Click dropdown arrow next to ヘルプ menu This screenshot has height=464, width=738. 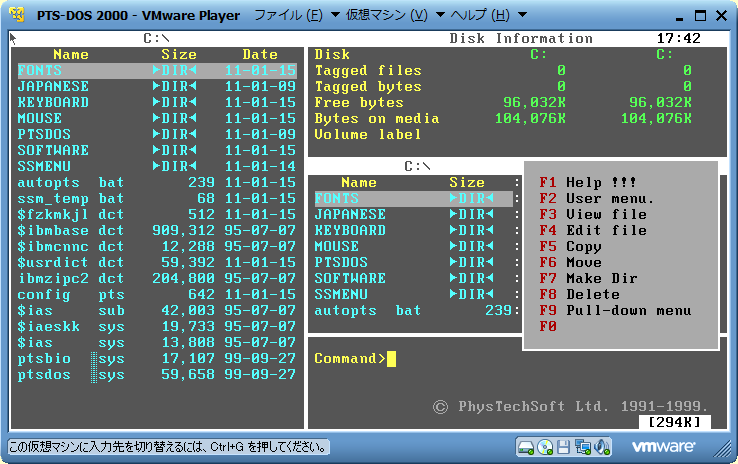tap(522, 15)
